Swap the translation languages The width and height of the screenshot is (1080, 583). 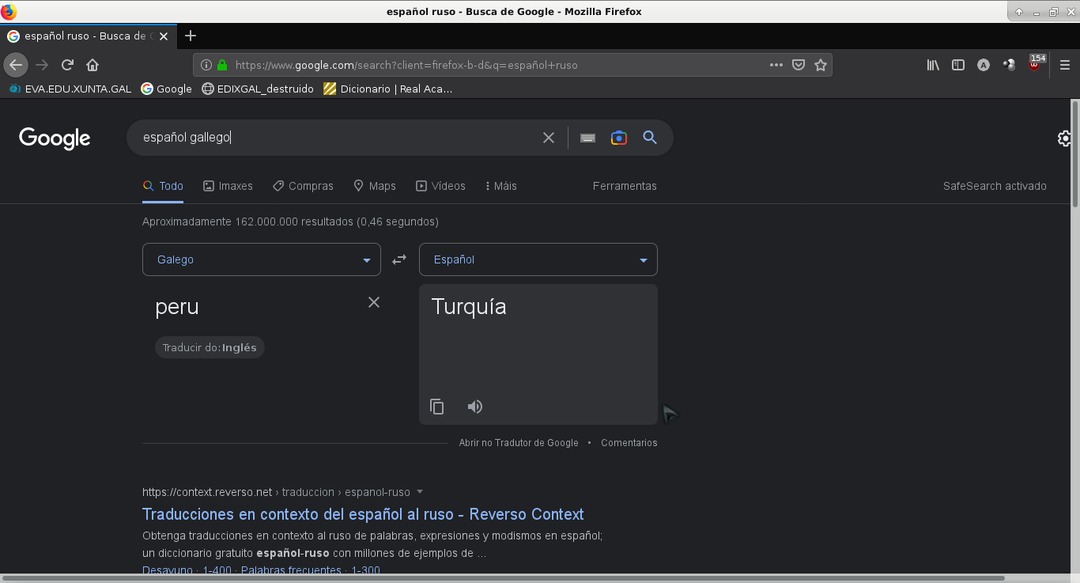[x=399, y=258]
